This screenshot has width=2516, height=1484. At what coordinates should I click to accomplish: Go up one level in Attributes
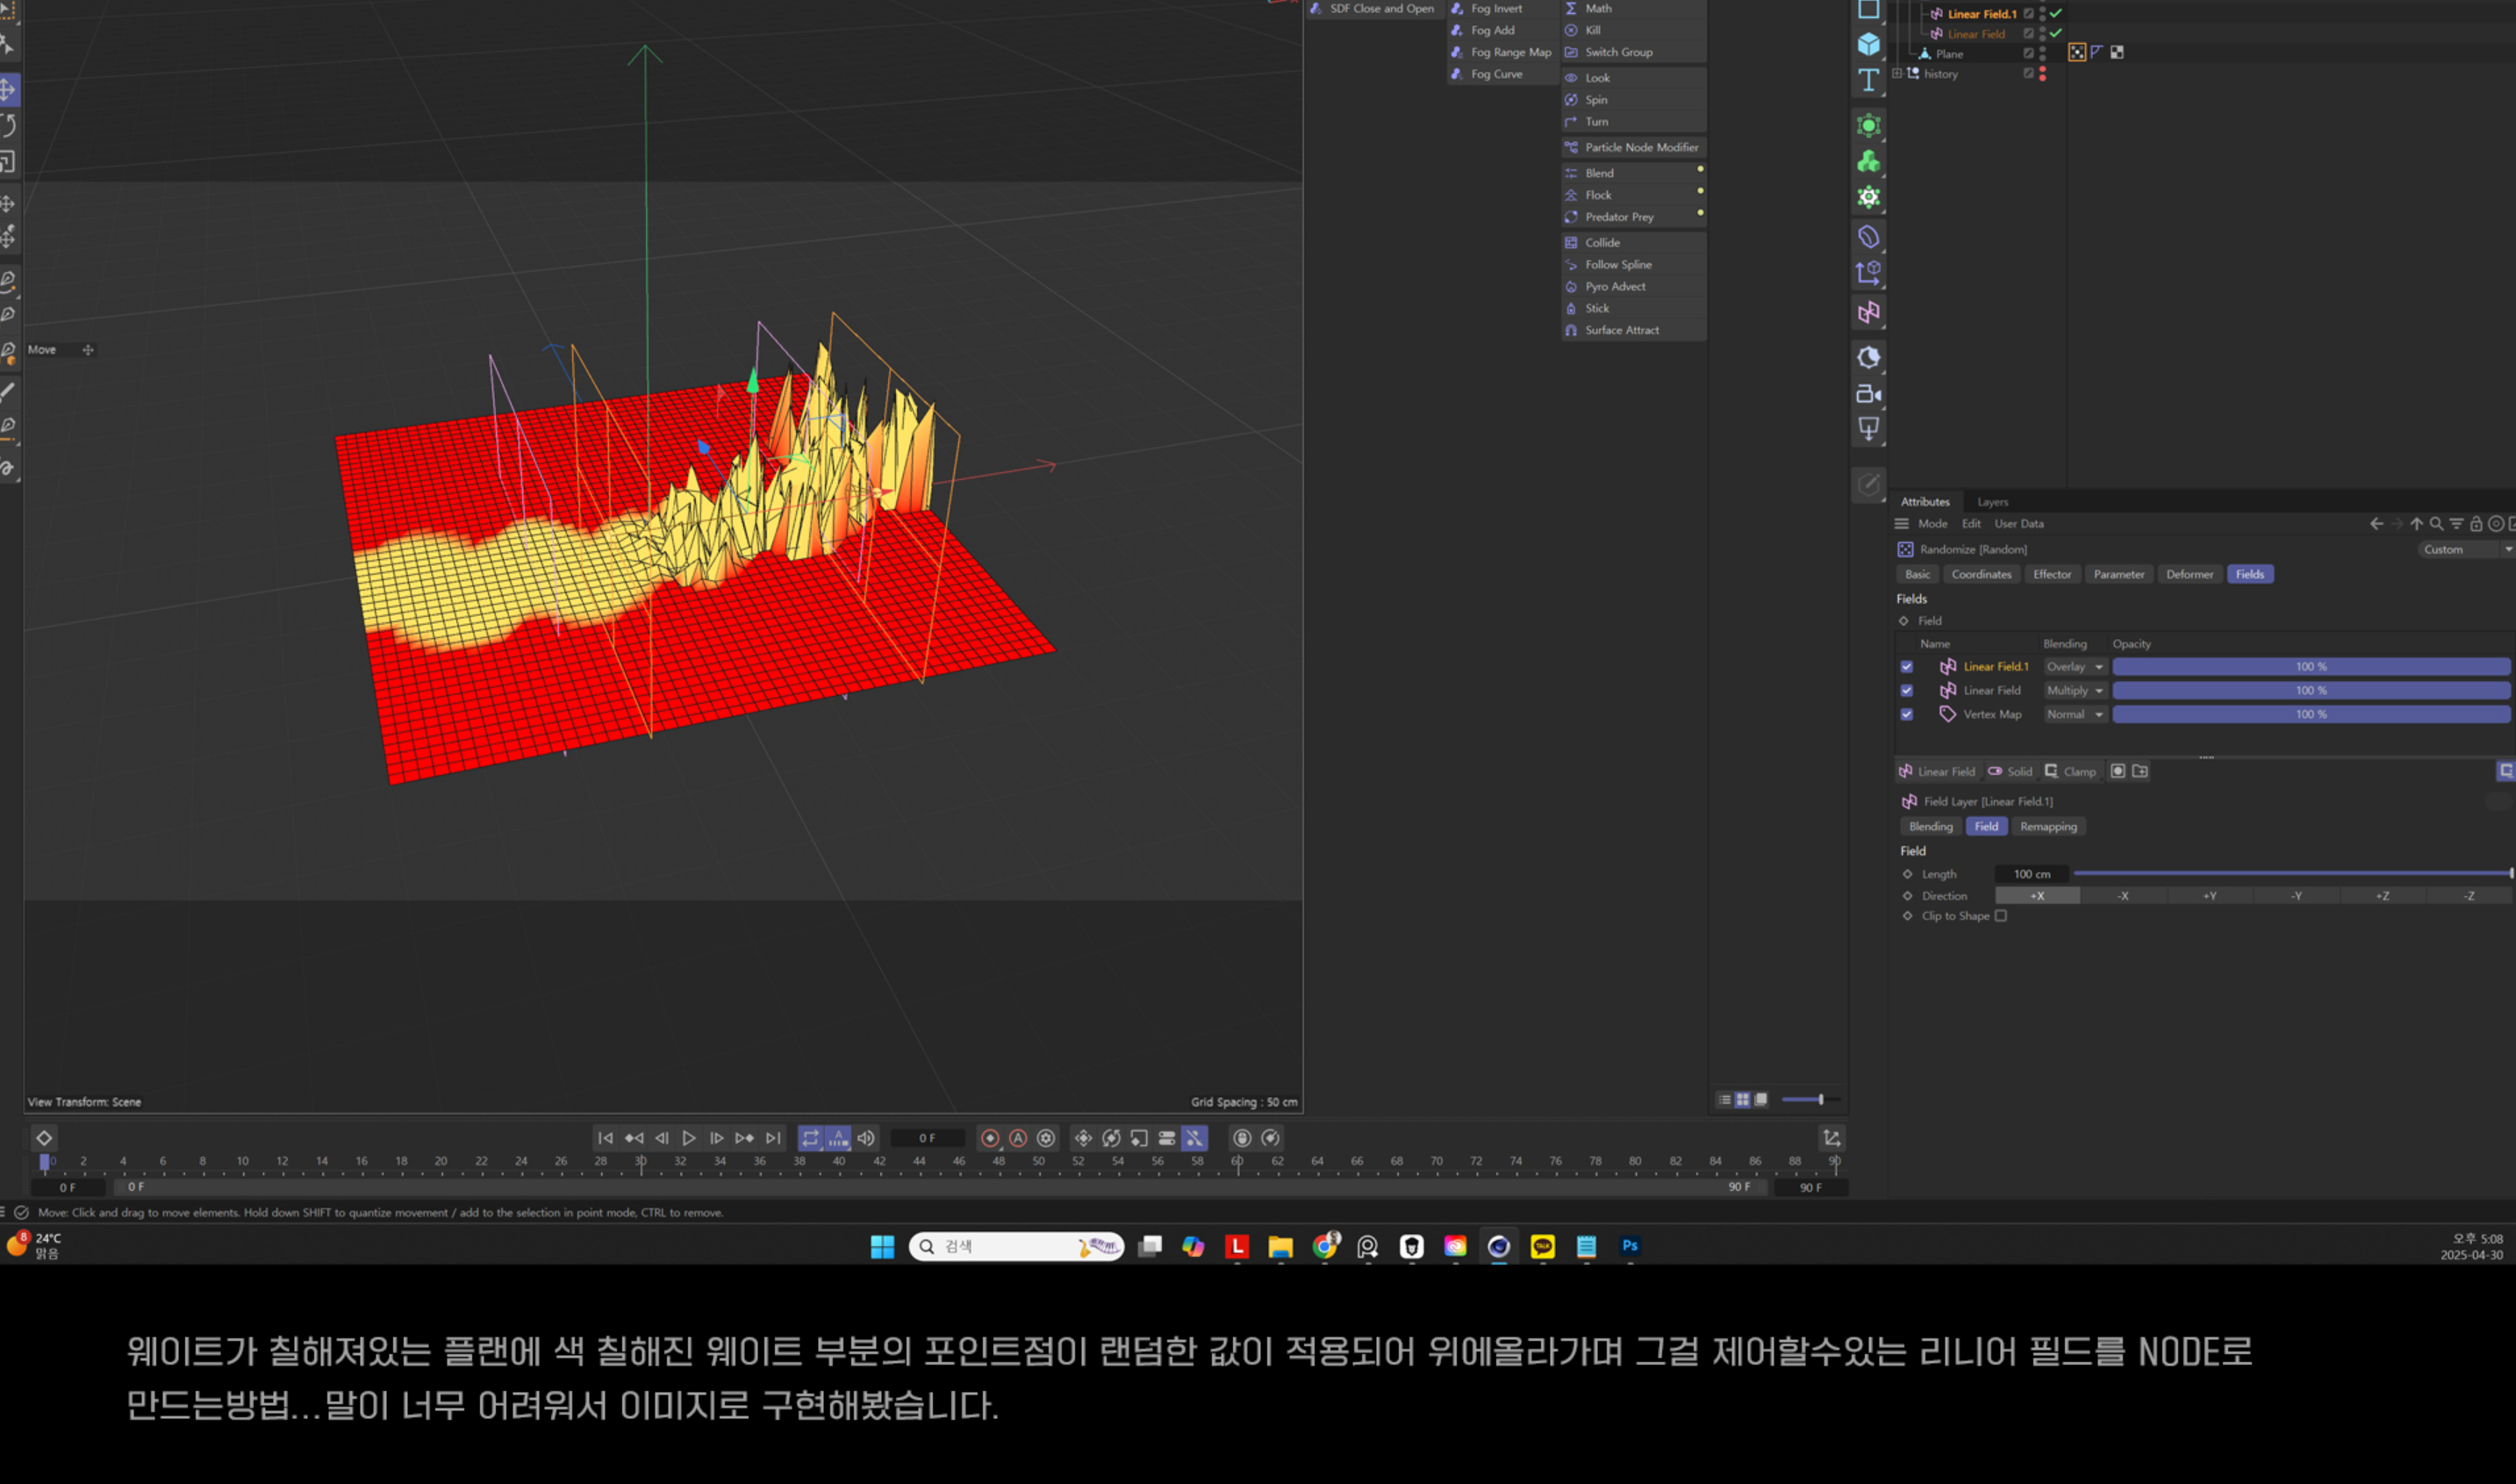(2416, 524)
